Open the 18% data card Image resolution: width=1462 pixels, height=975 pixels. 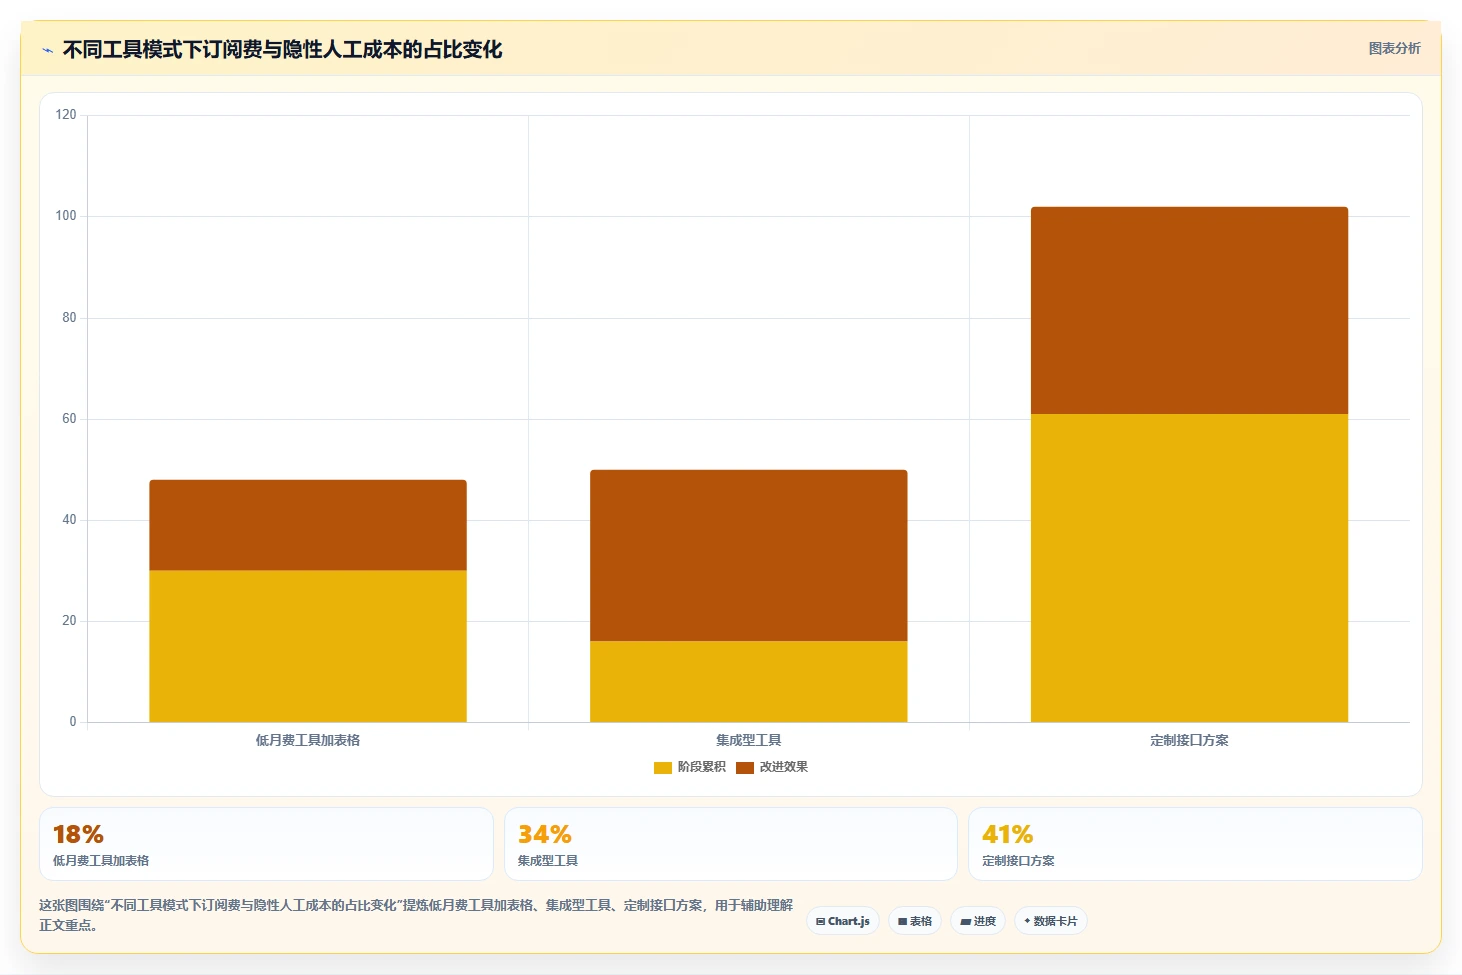(266, 844)
